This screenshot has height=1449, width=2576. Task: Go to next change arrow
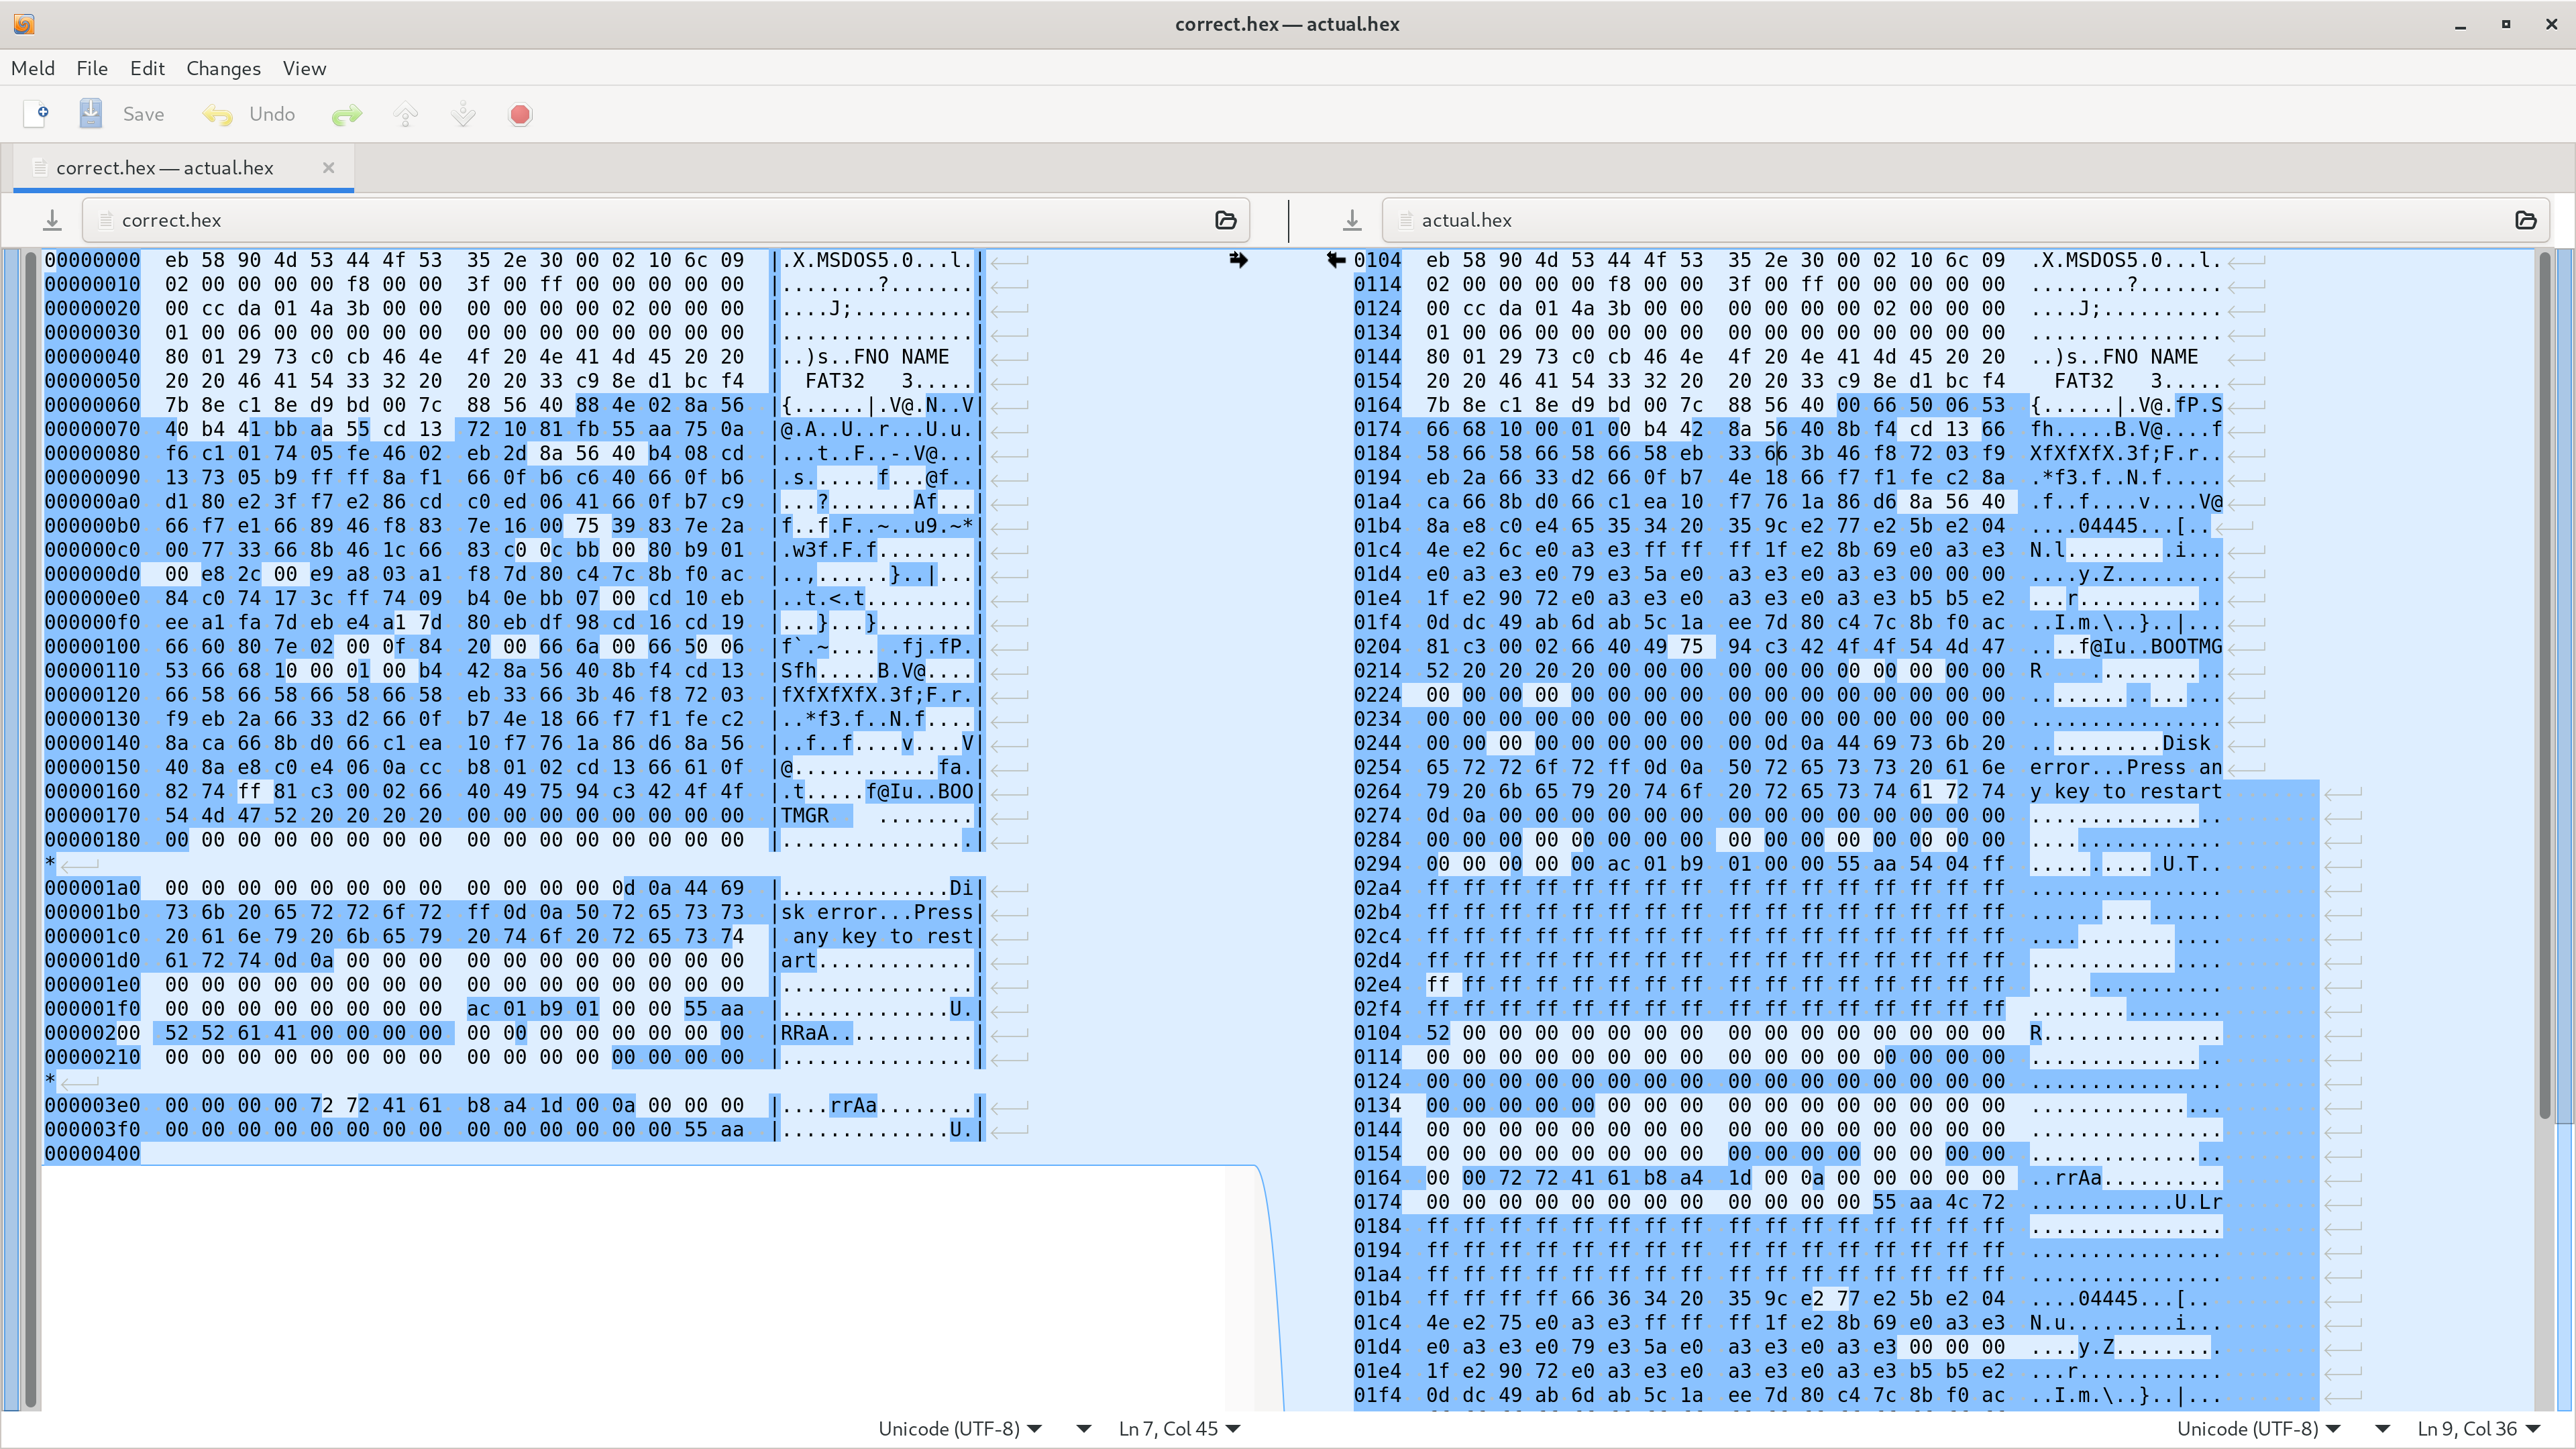(x=463, y=115)
